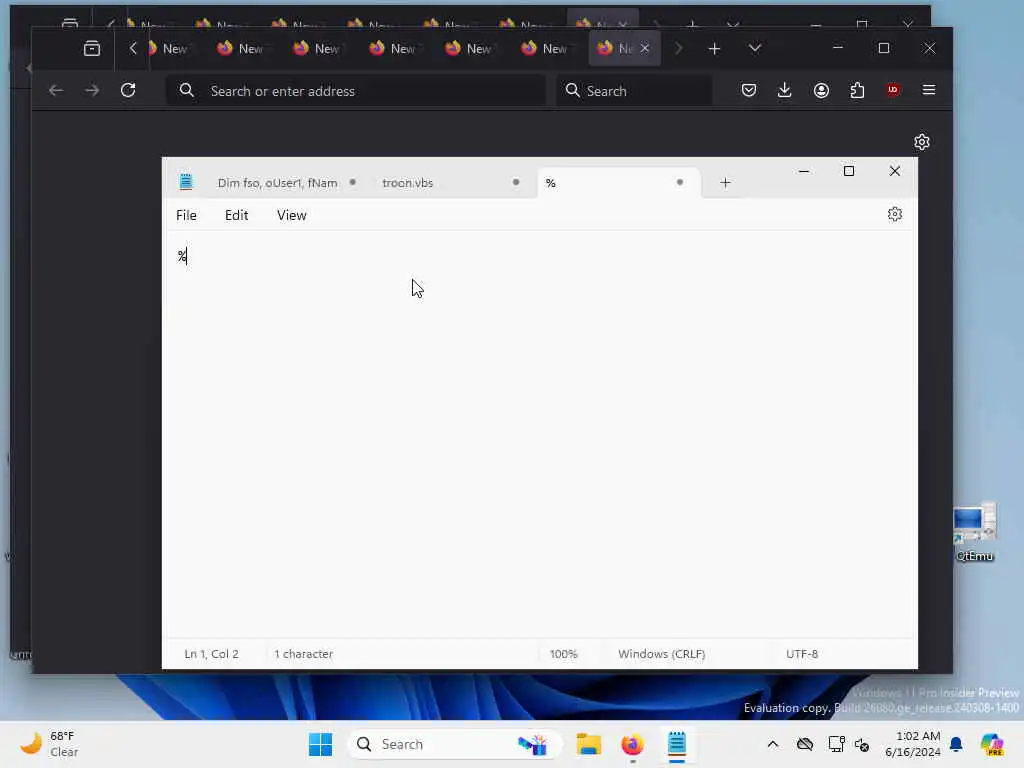
Task: Open Notepad File menu
Action: coord(186,216)
